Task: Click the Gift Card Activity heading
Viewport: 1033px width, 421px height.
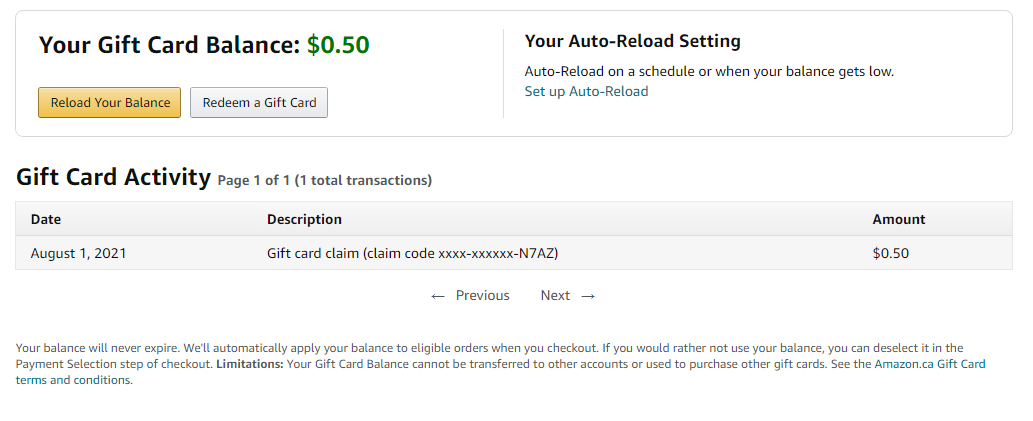Action: (113, 177)
